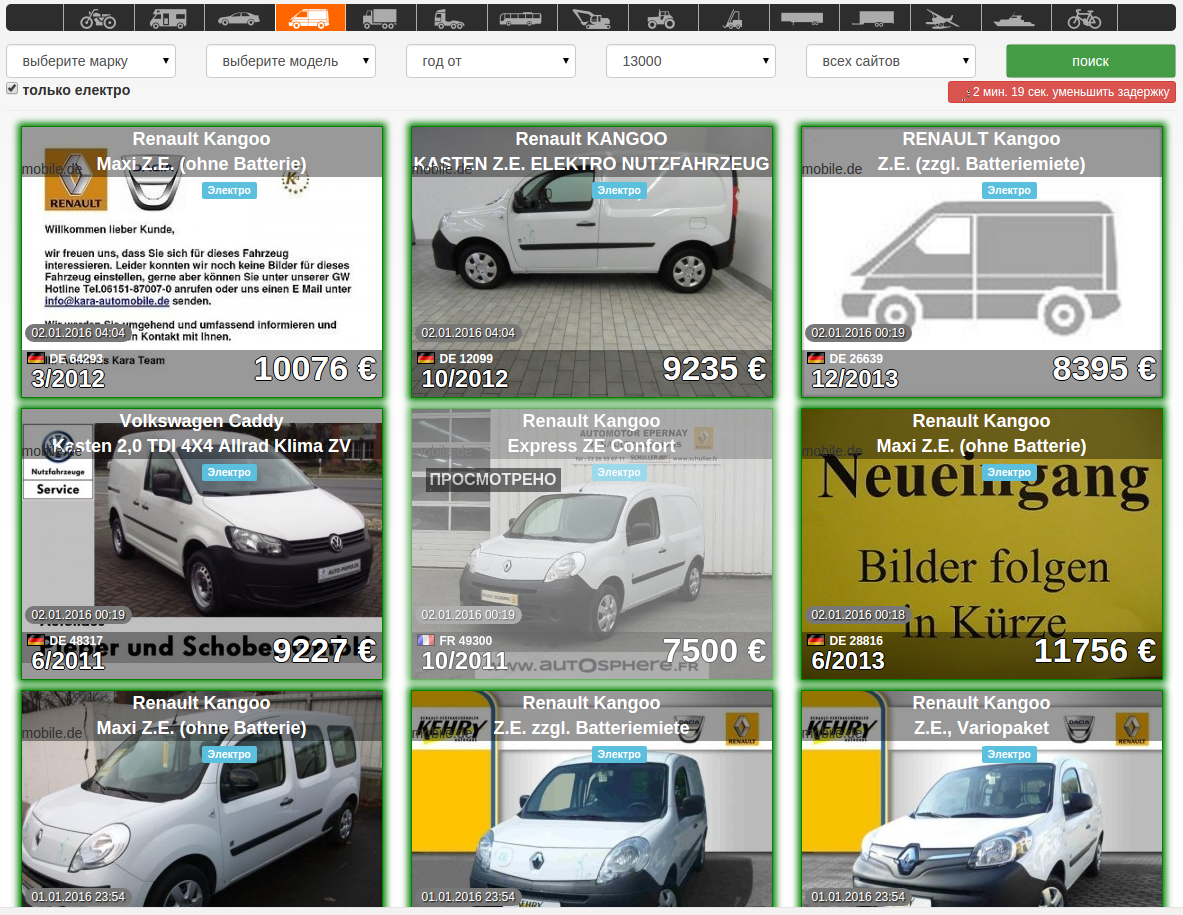Open the excavator construction machinery category

[592, 18]
